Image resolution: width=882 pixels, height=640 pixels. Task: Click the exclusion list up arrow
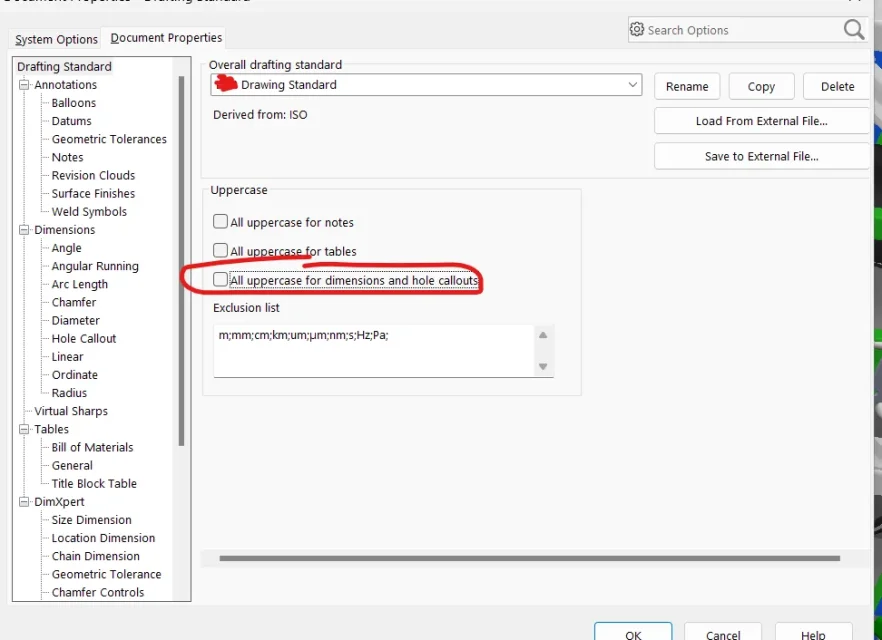(x=543, y=335)
